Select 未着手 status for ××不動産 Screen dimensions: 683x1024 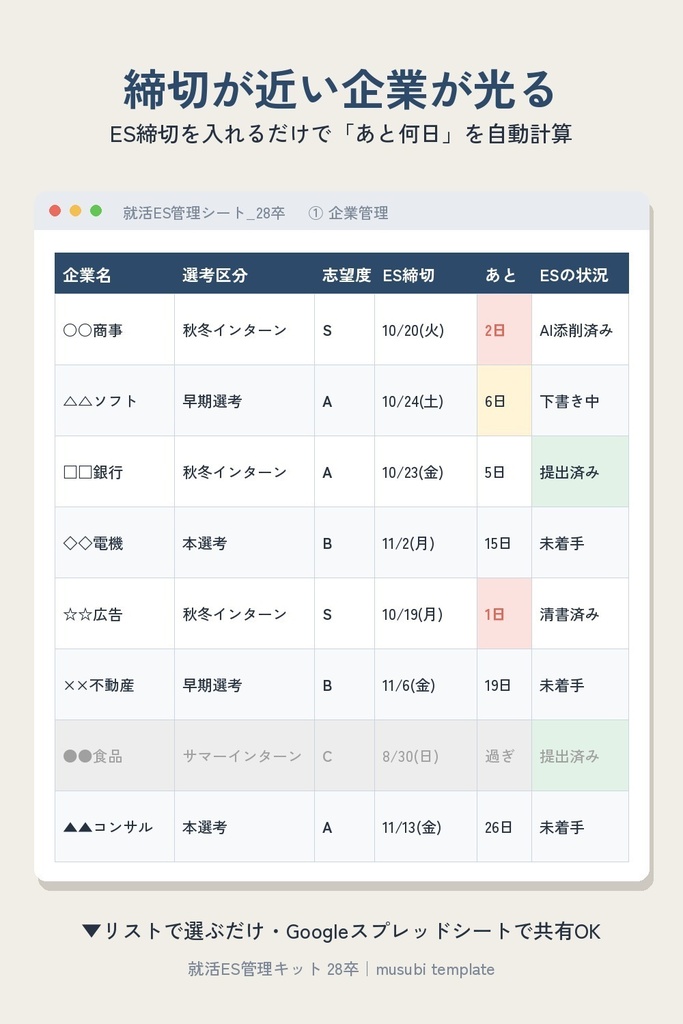coord(580,684)
